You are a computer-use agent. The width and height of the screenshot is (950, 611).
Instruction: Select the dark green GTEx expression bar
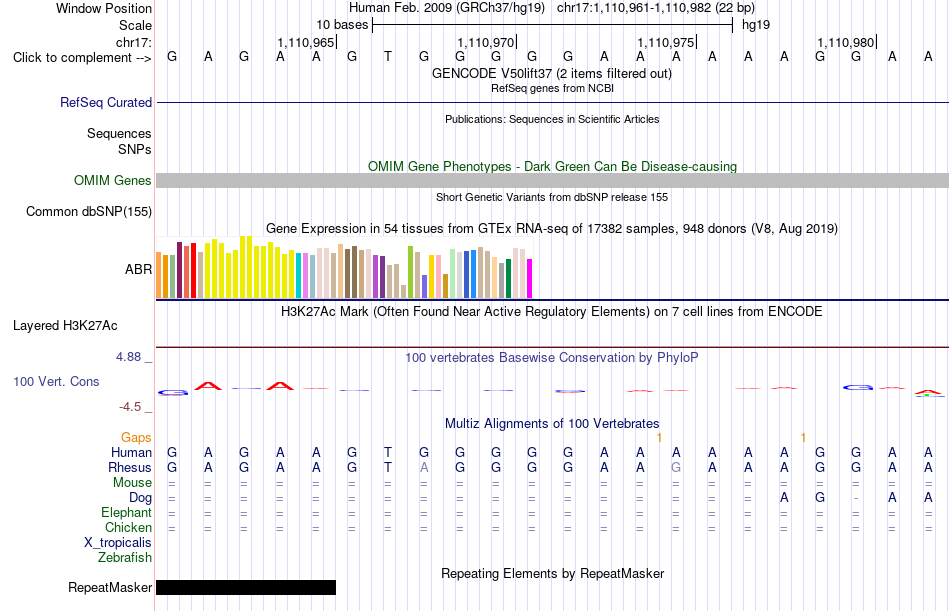[508, 279]
